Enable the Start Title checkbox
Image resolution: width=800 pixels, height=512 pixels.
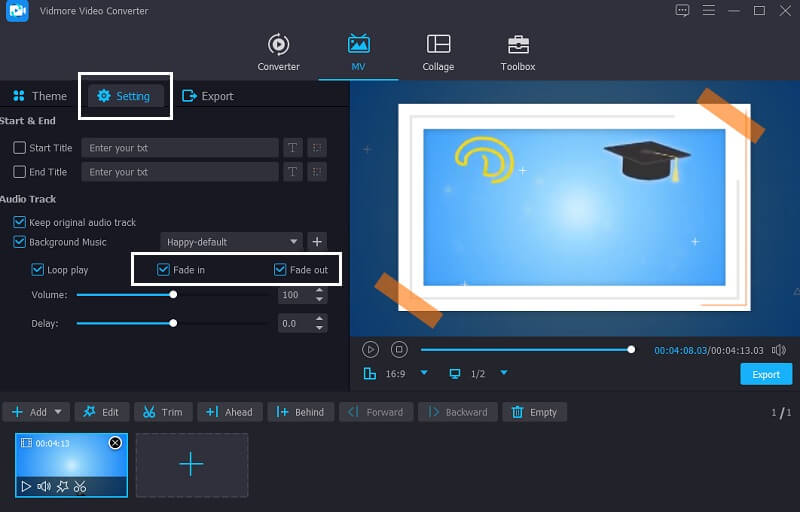20,148
